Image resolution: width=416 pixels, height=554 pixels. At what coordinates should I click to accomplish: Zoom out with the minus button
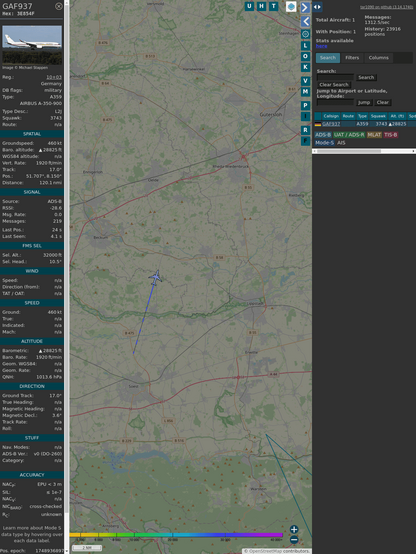294,540
